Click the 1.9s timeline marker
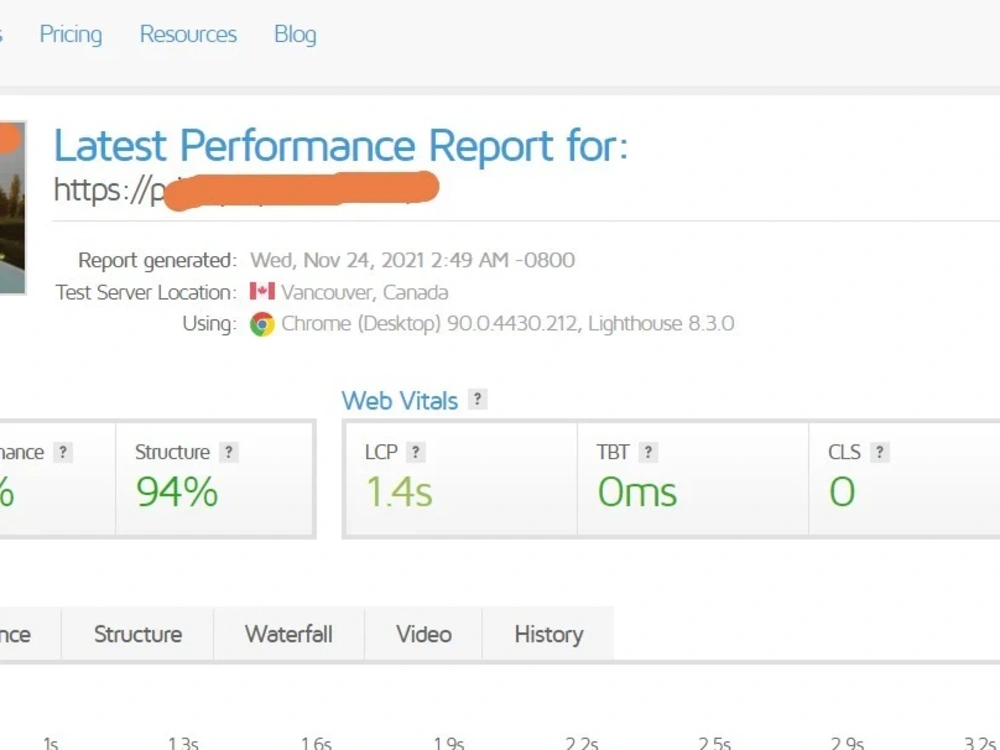Image resolution: width=1000 pixels, height=750 pixels. pyautogui.click(x=449, y=743)
